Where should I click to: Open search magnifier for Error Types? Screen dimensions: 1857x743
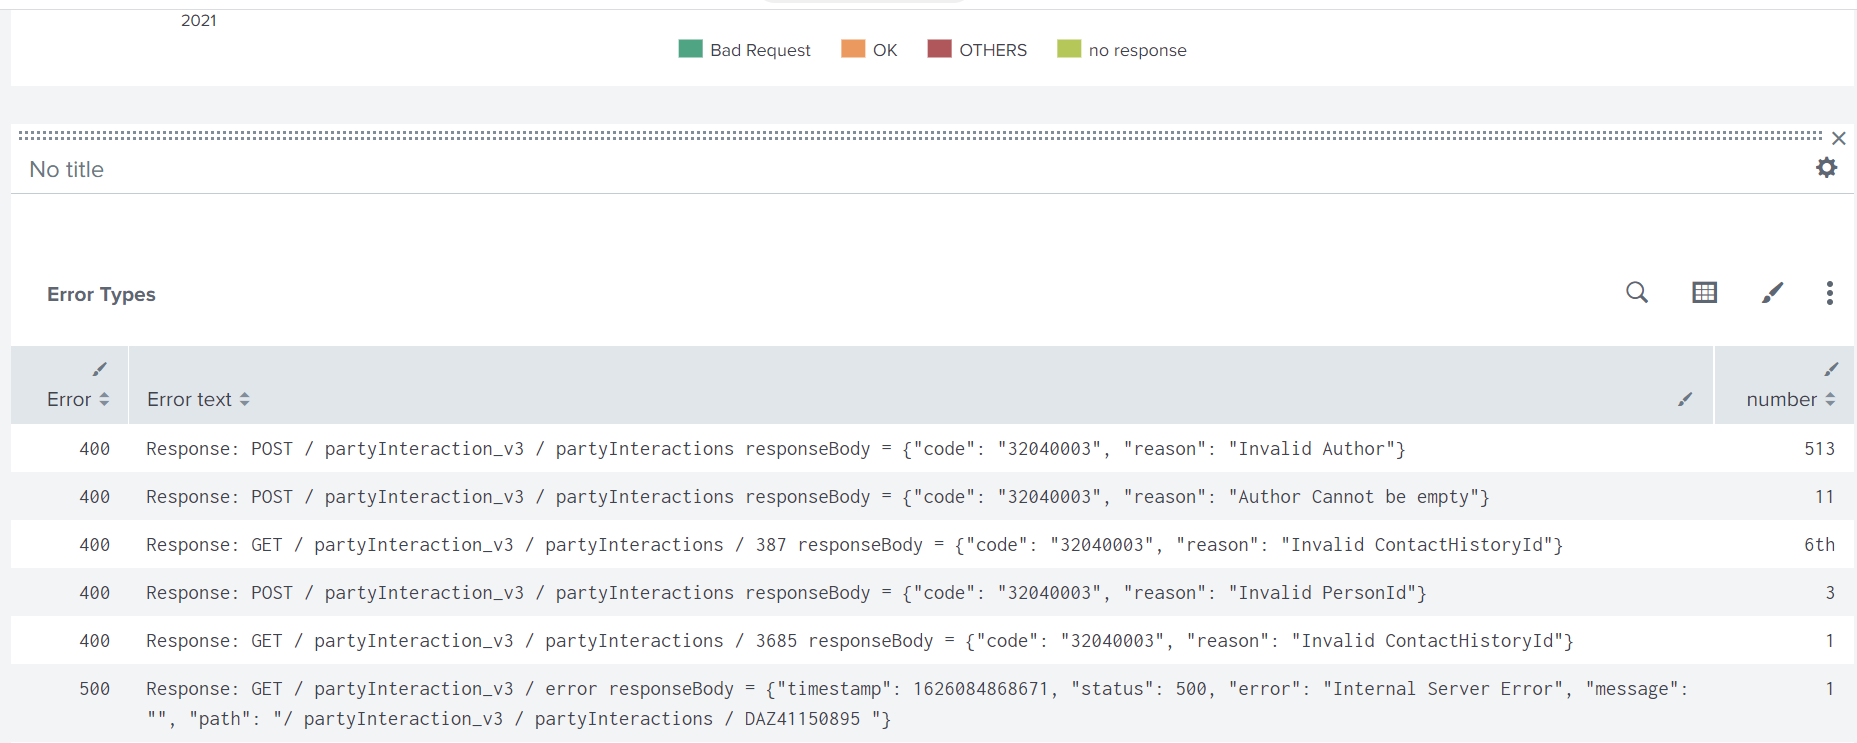(1637, 292)
